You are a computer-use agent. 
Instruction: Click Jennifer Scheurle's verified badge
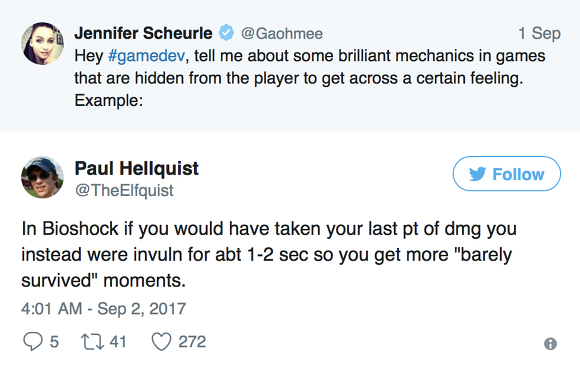click(226, 33)
